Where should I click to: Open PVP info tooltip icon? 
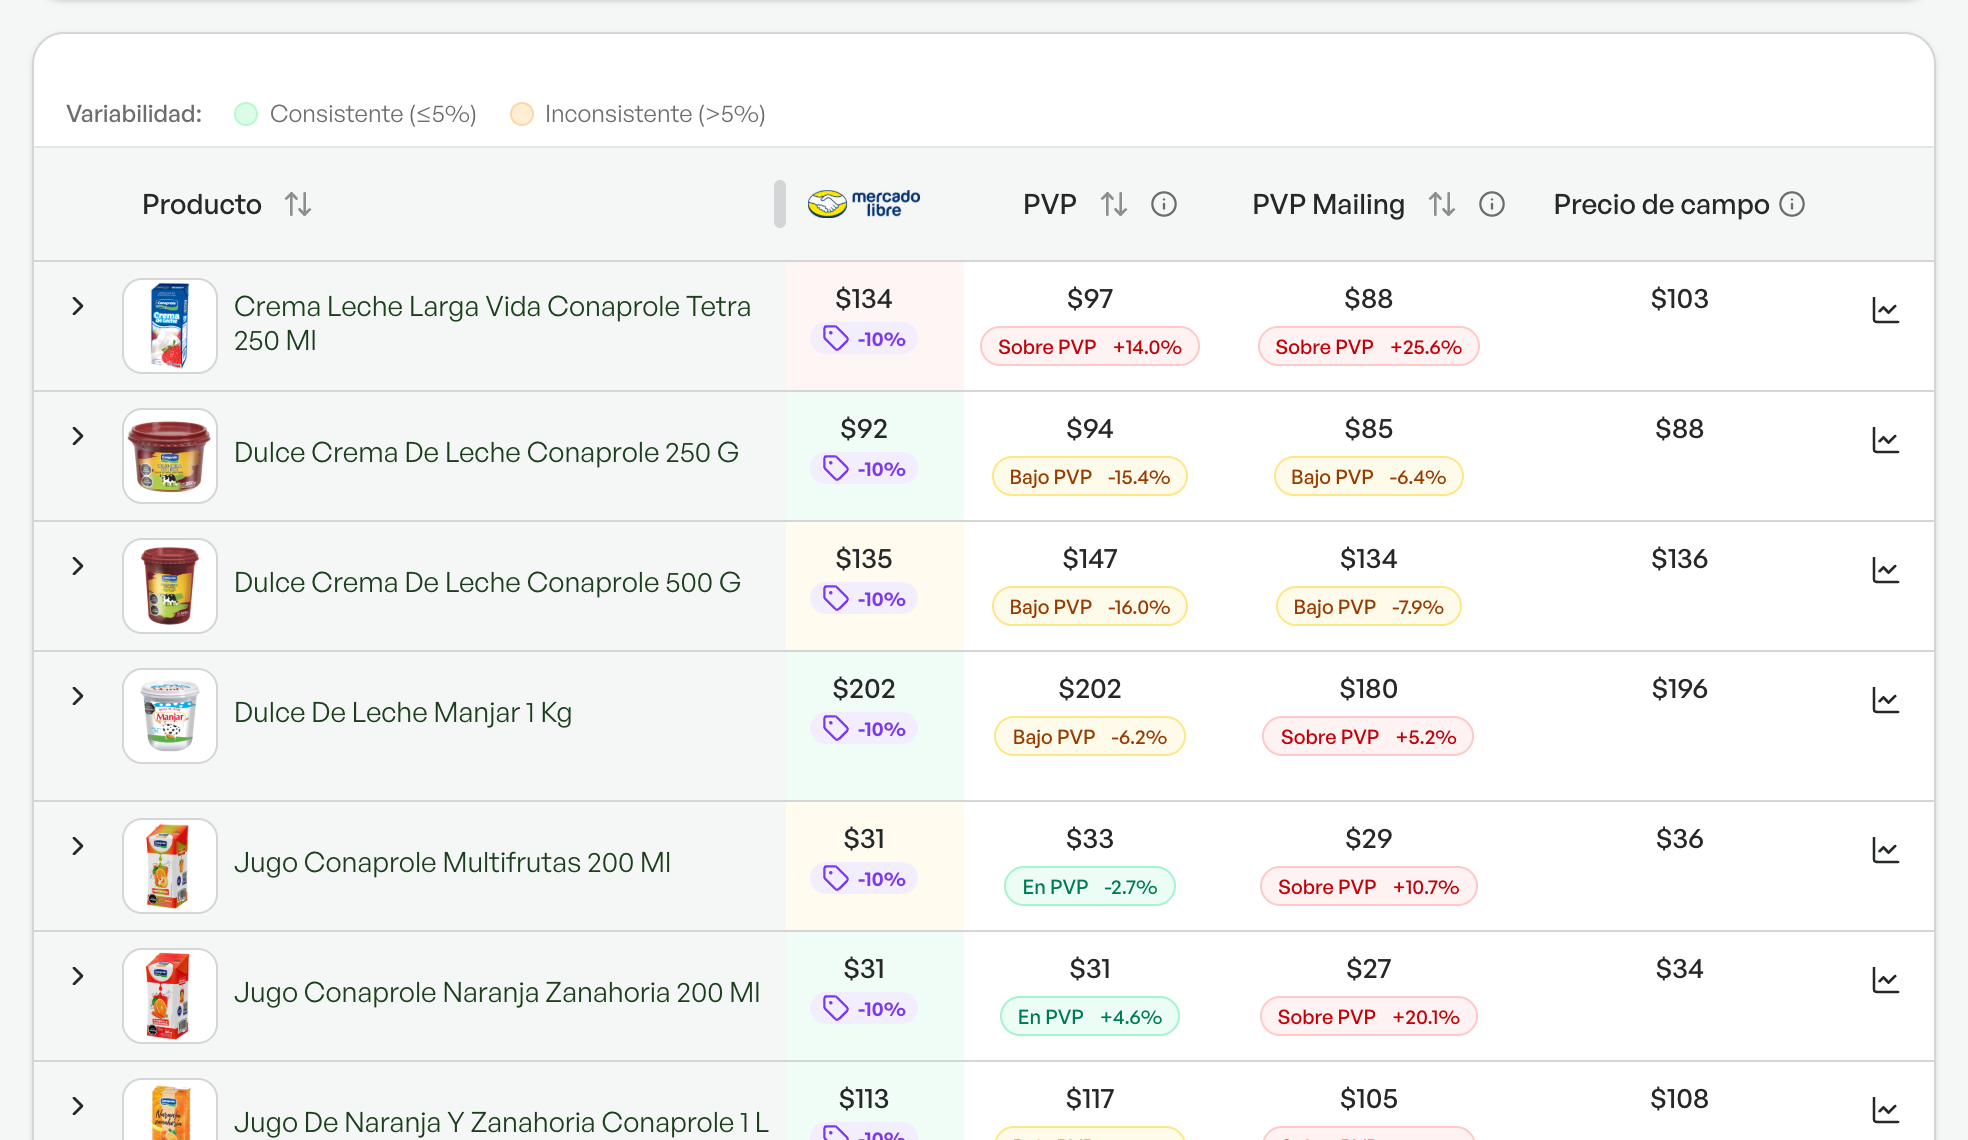1163,204
